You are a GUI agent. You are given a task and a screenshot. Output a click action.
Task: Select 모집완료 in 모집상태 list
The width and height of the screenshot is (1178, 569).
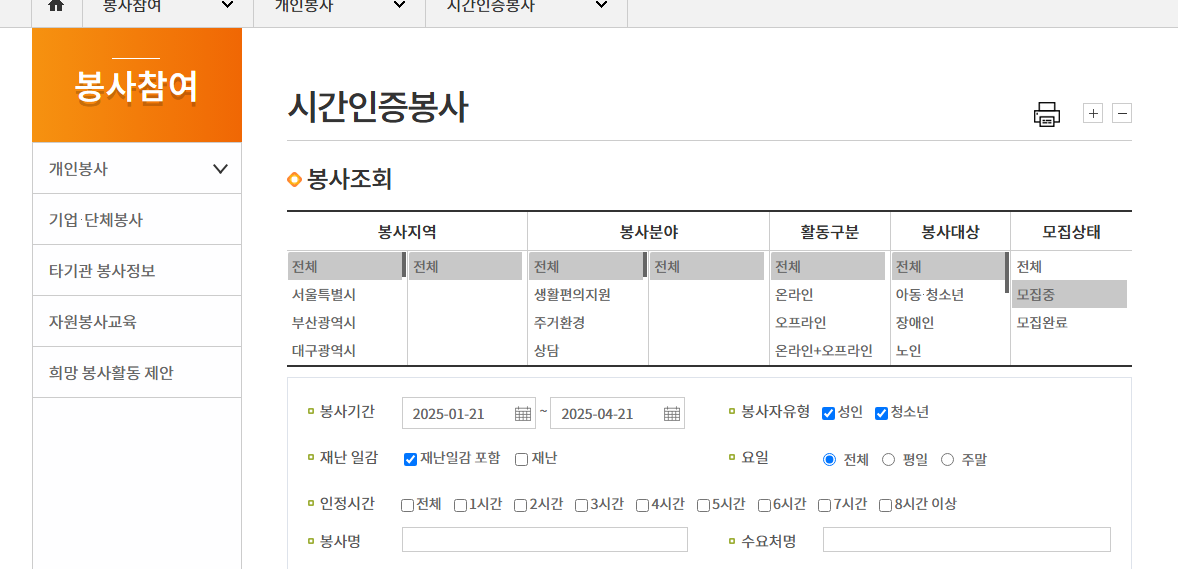pyautogui.click(x=1069, y=322)
